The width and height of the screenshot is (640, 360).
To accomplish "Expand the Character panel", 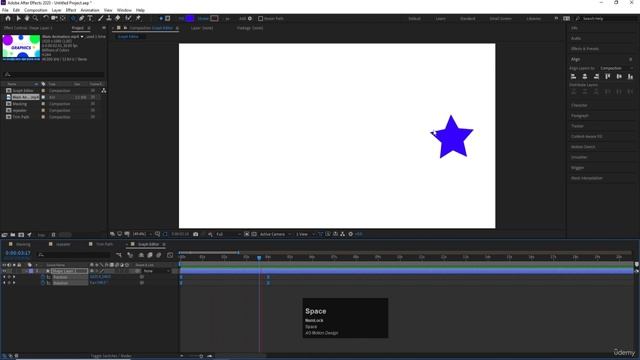I will (x=579, y=105).
